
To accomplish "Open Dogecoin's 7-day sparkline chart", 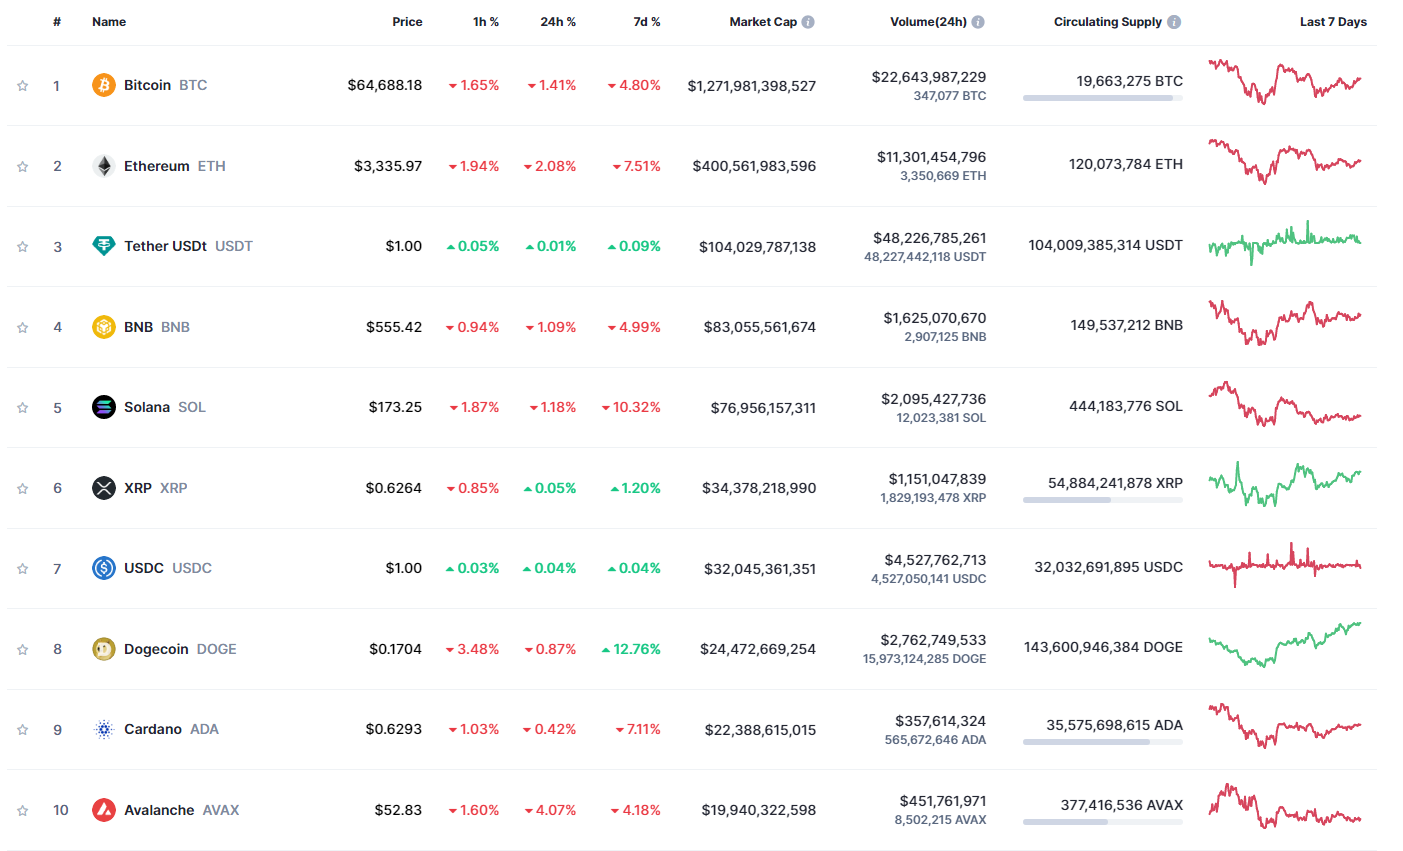I will 1284,645.
